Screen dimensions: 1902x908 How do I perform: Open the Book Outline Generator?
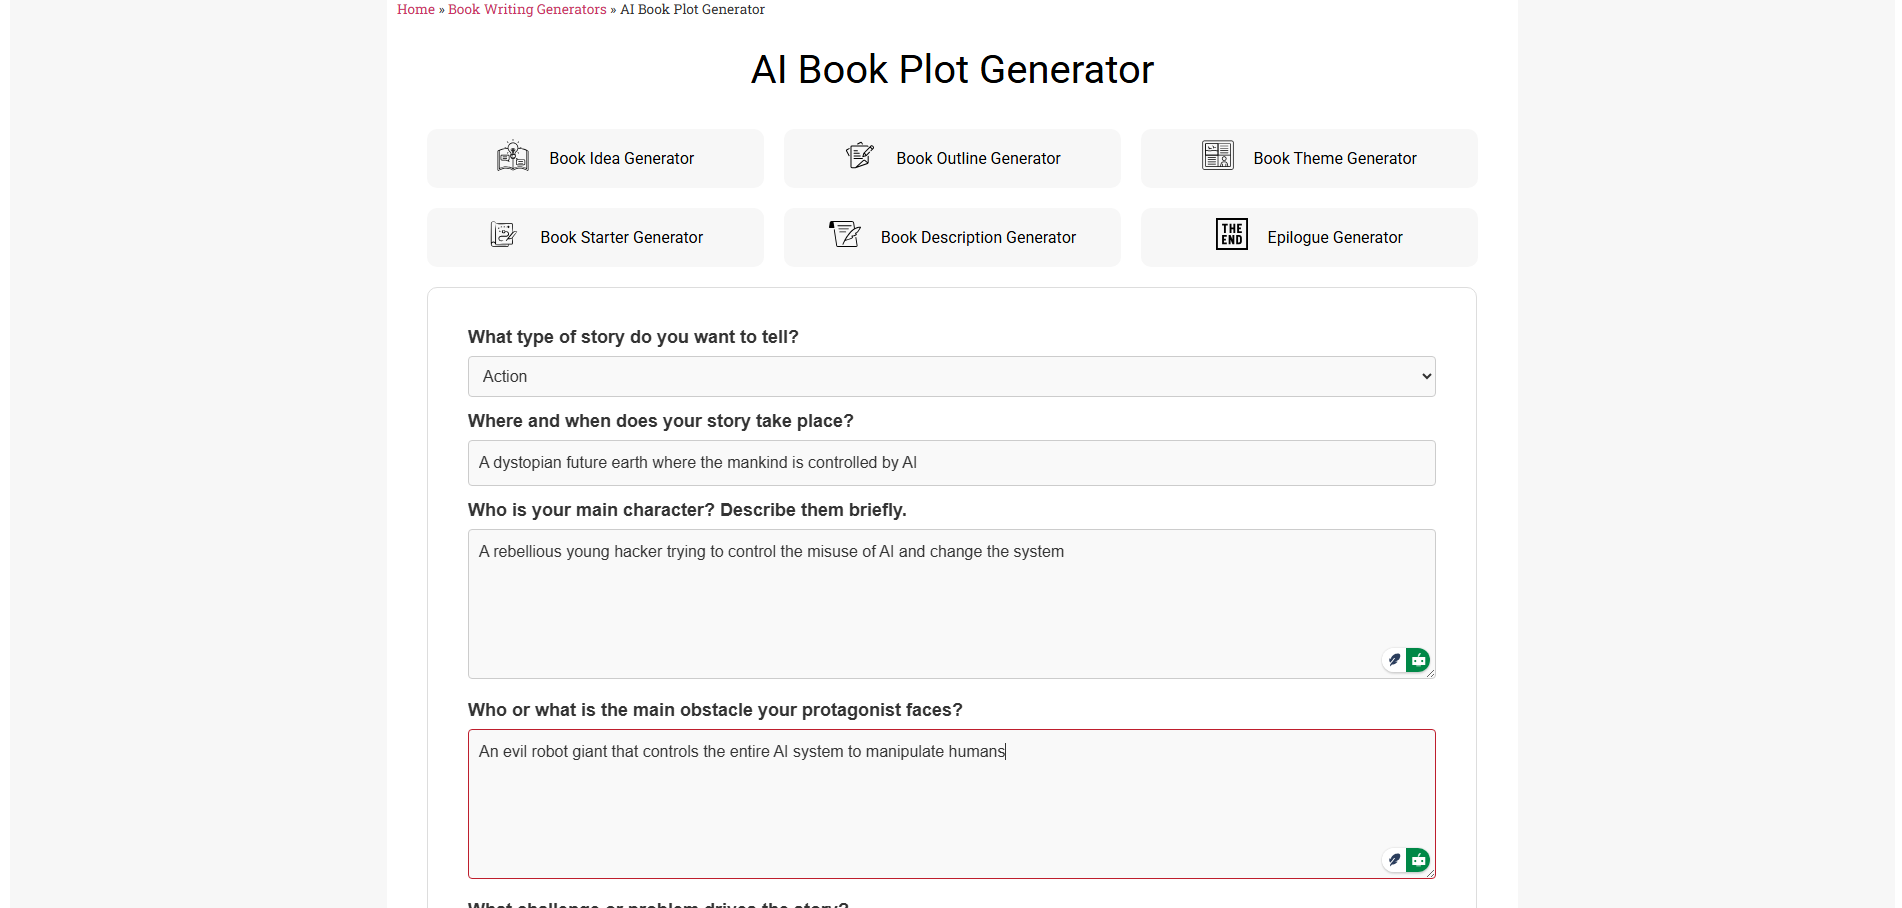[951, 157]
